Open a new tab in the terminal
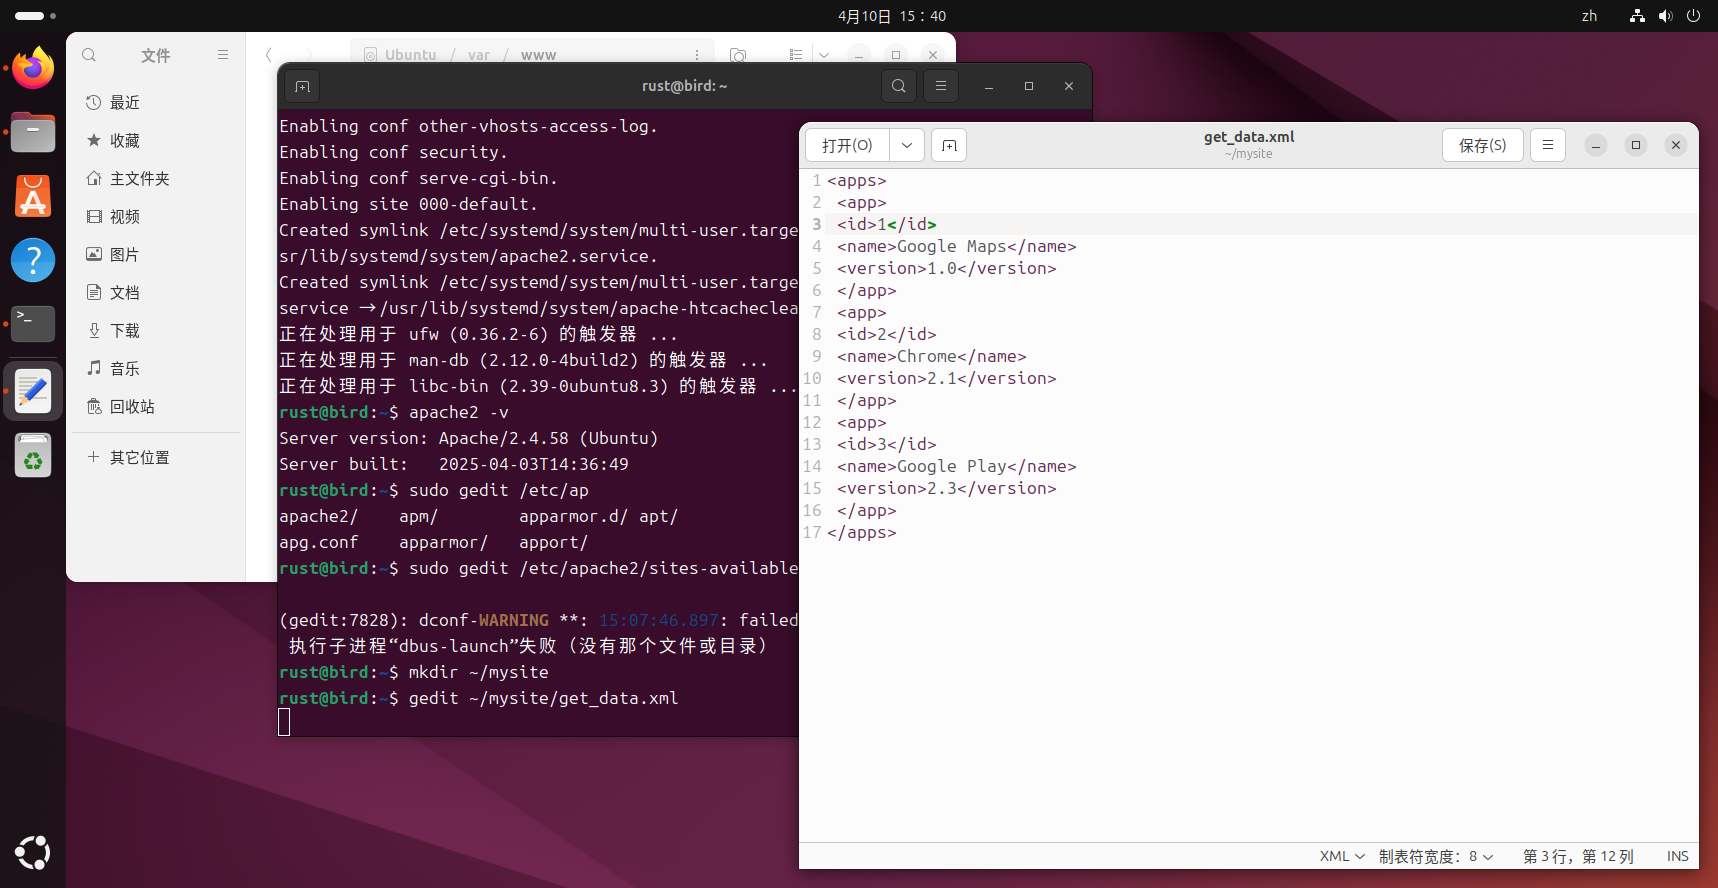Screen dimensions: 1718x888 [x=303, y=86]
